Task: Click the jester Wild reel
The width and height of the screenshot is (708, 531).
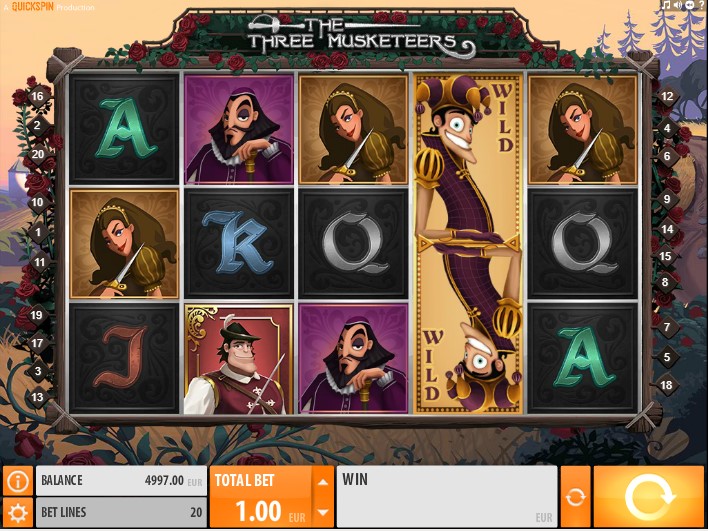Action: click(x=469, y=244)
